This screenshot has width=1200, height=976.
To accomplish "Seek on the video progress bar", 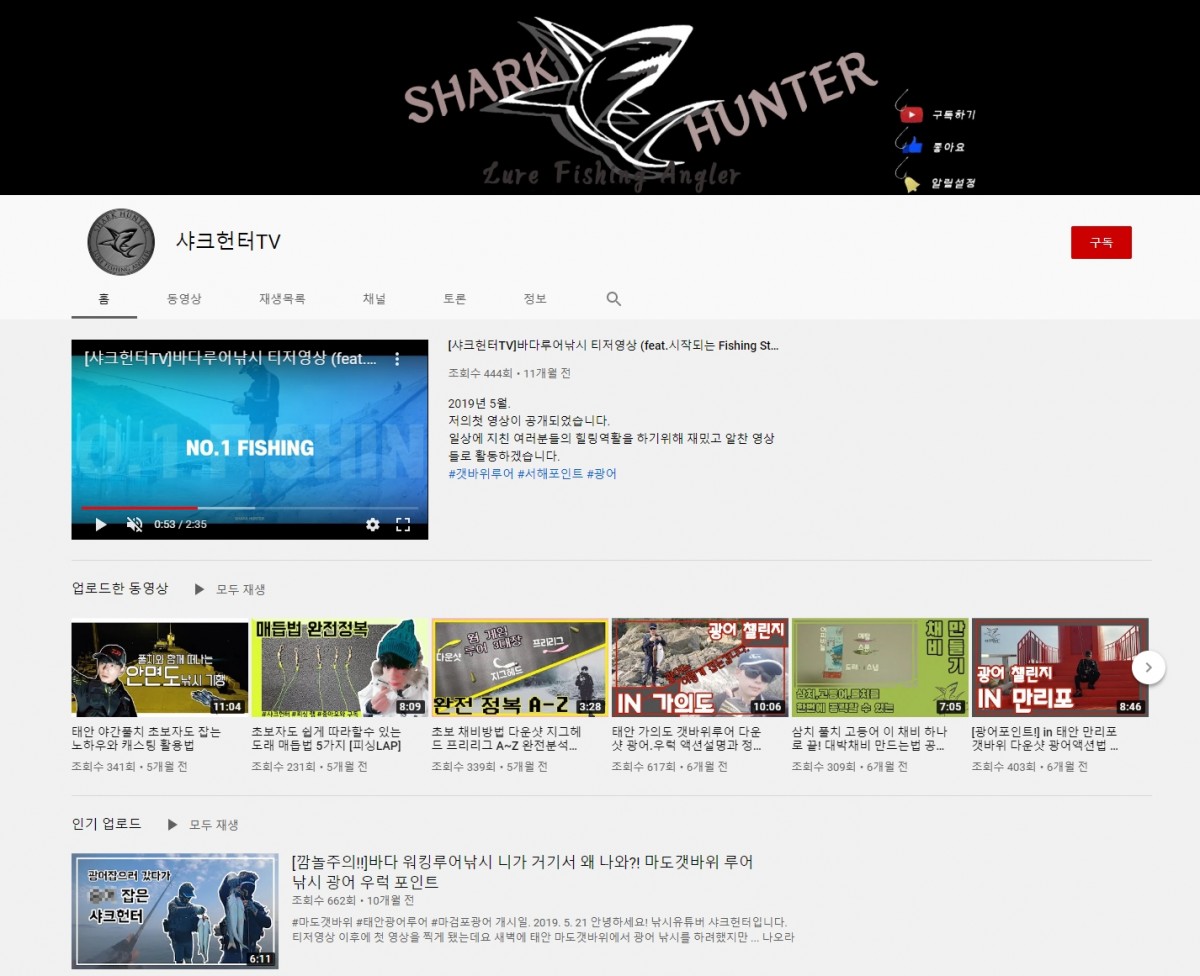I will point(250,508).
